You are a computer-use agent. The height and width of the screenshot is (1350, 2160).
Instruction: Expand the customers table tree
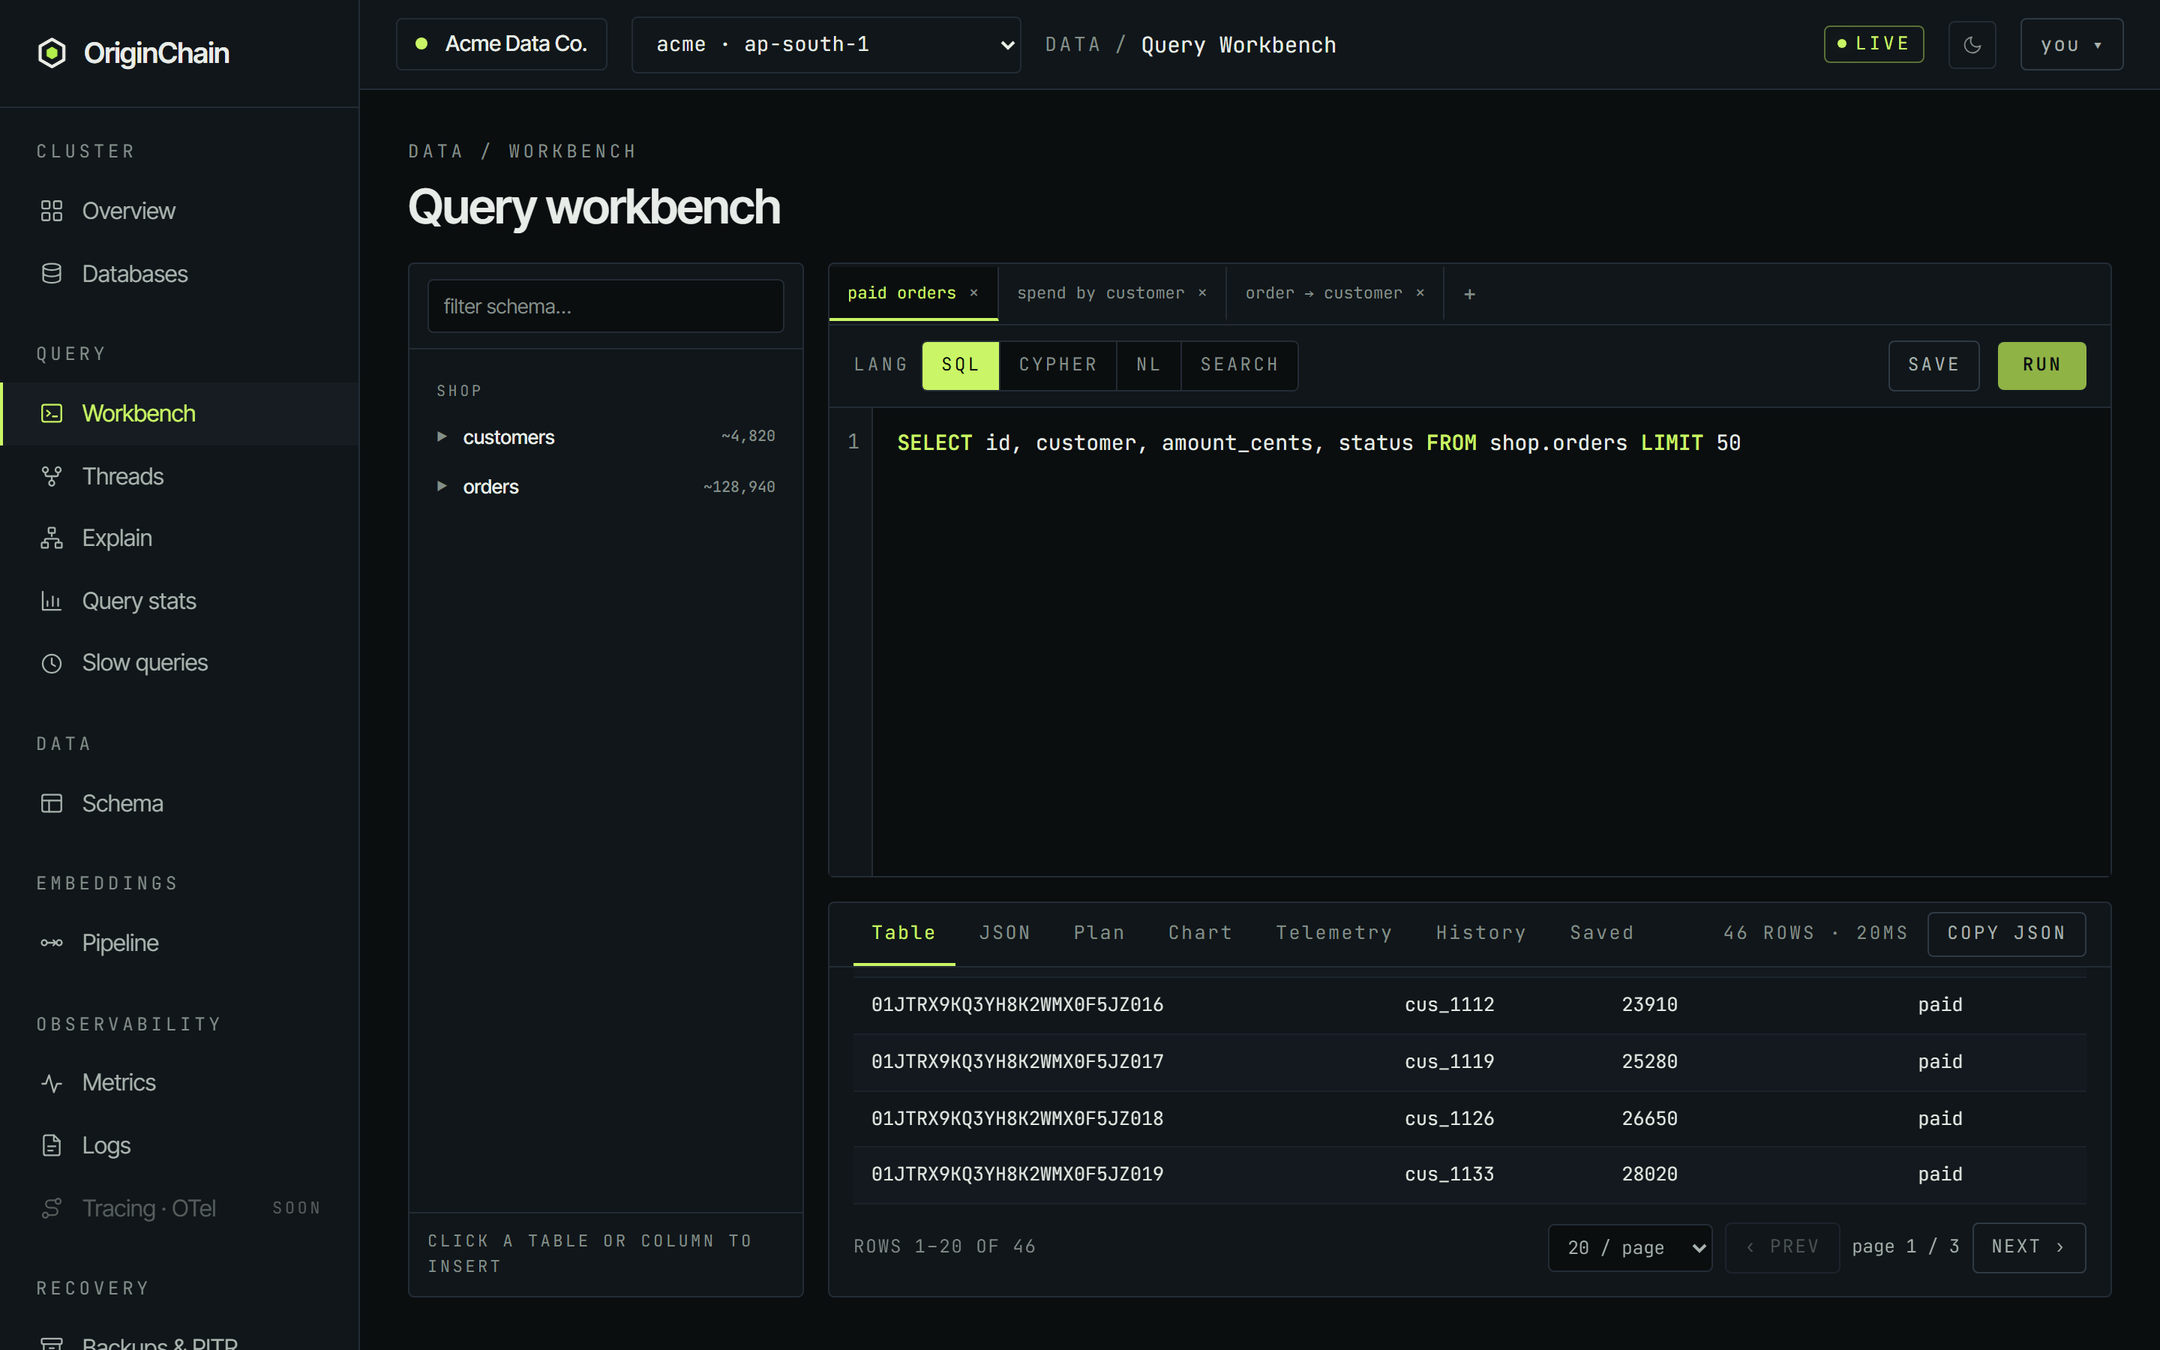click(441, 437)
